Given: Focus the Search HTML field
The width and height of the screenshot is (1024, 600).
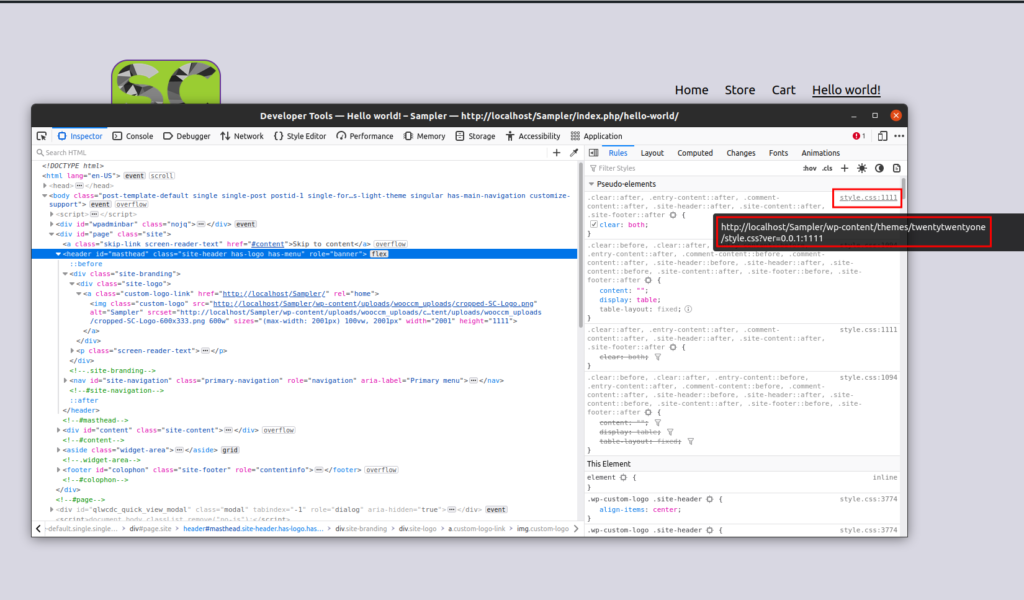Looking at the screenshot, I should 291,153.
